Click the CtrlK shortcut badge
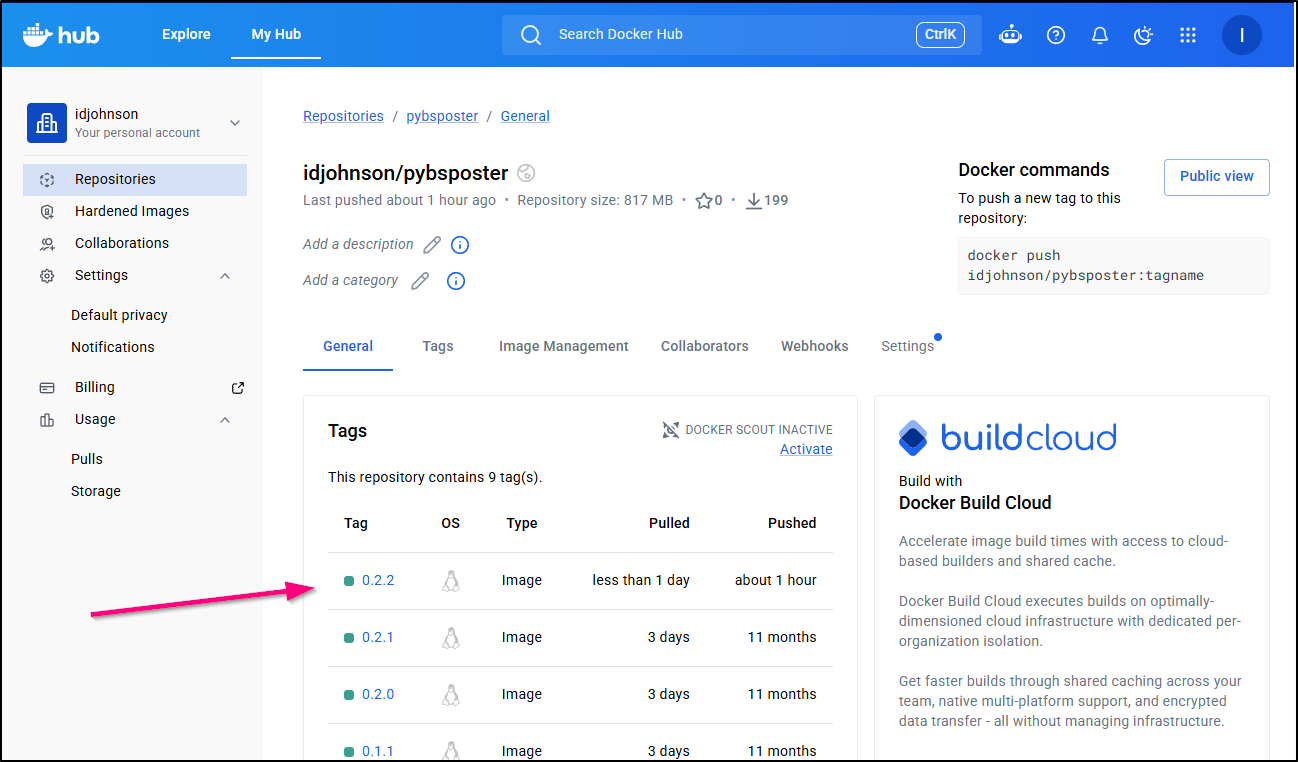Image resolution: width=1298 pixels, height=762 pixels. coord(940,35)
